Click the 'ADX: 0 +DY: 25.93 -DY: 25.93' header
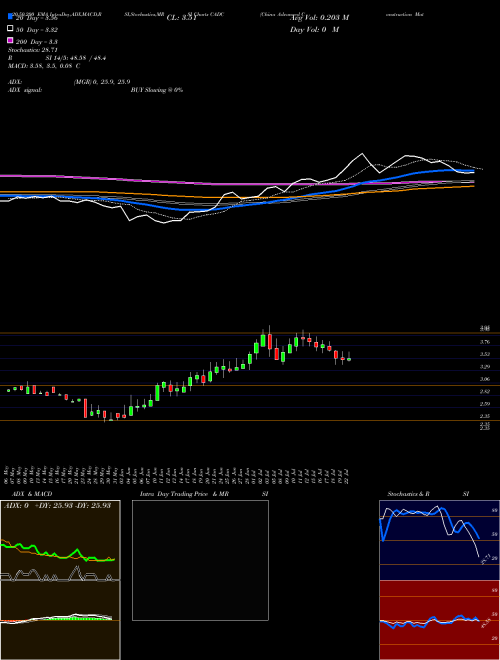The image size is (500, 660). point(57,505)
